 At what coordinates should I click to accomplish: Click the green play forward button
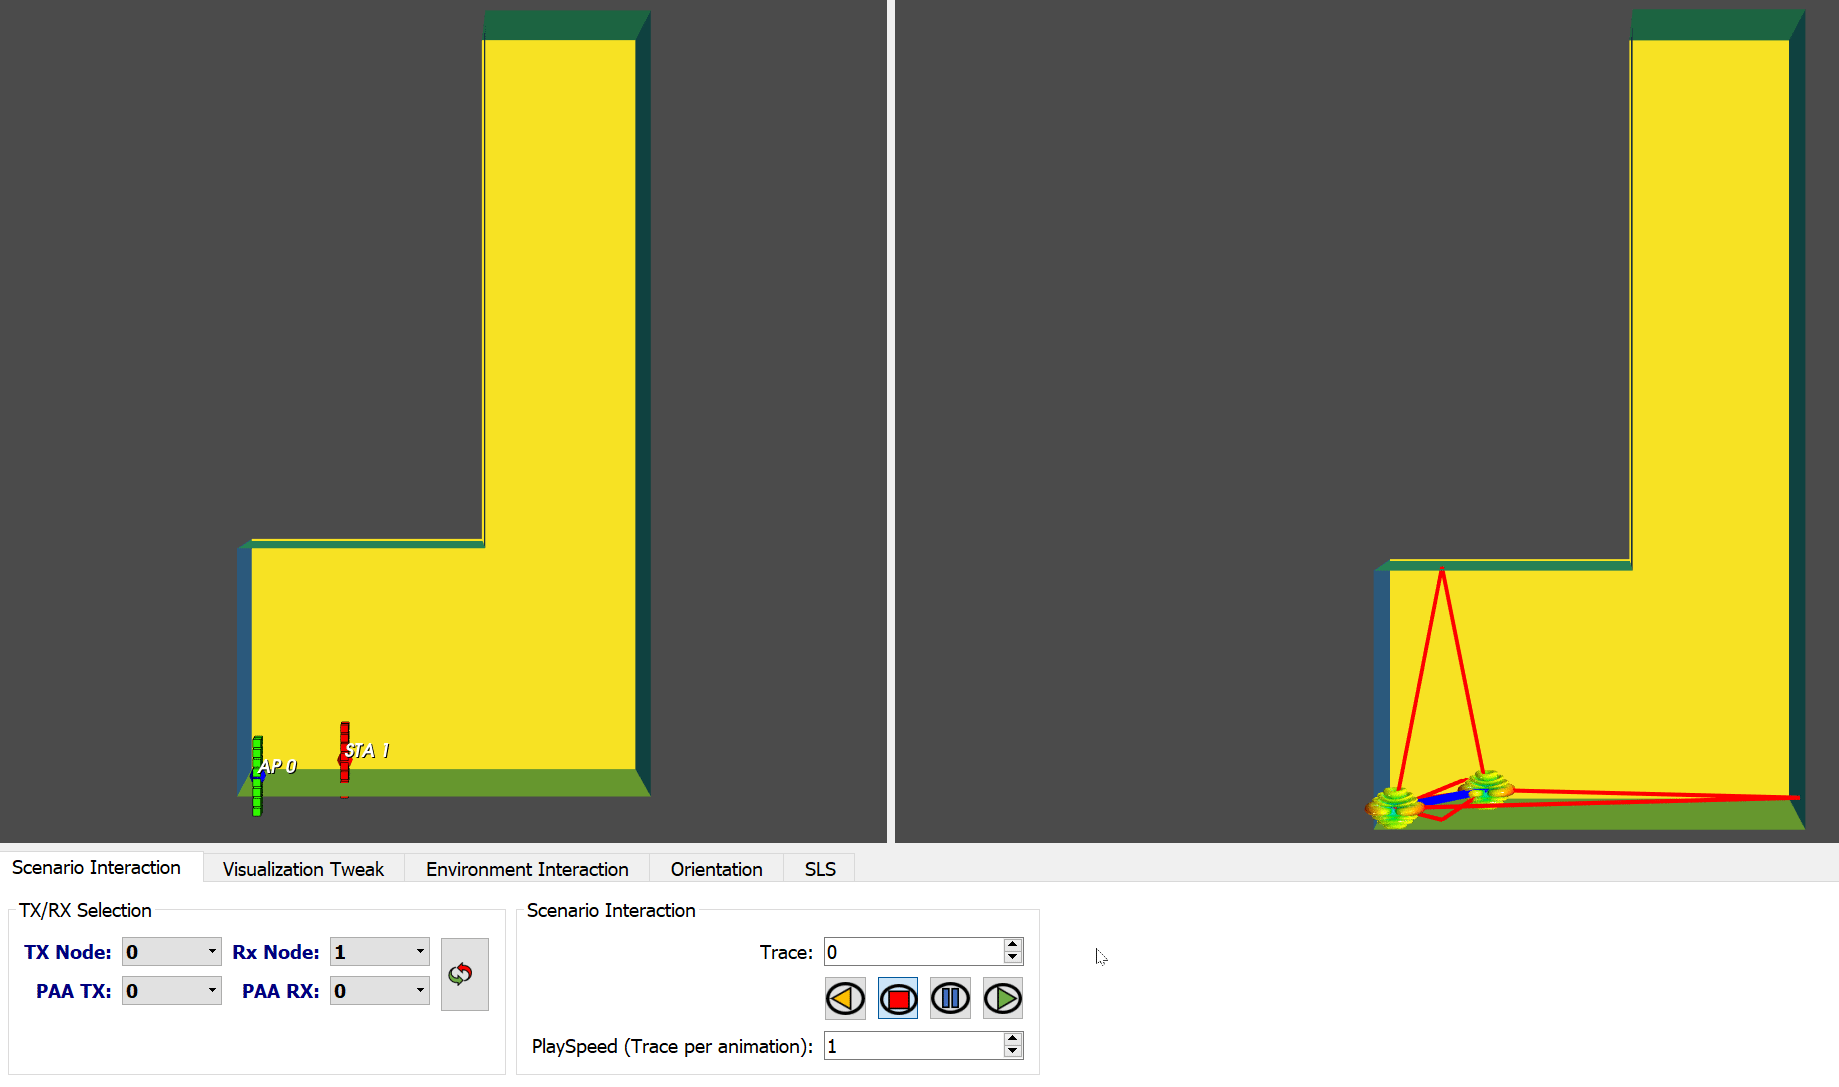[1003, 998]
